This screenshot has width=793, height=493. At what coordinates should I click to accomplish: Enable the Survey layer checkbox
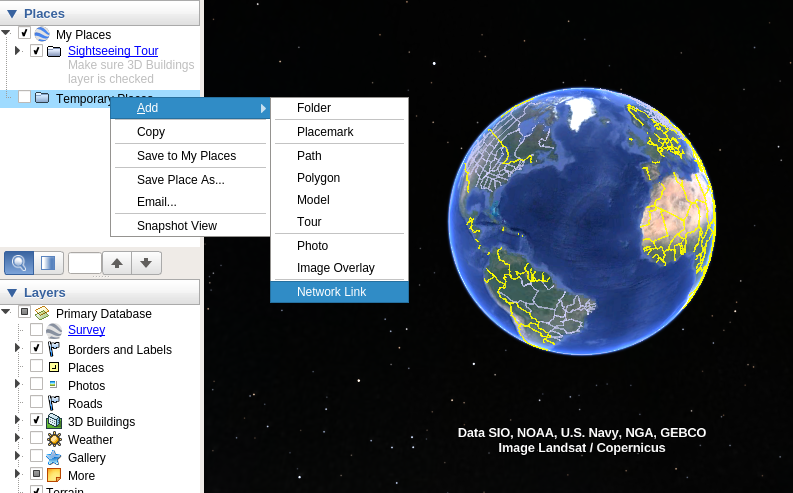coord(36,330)
